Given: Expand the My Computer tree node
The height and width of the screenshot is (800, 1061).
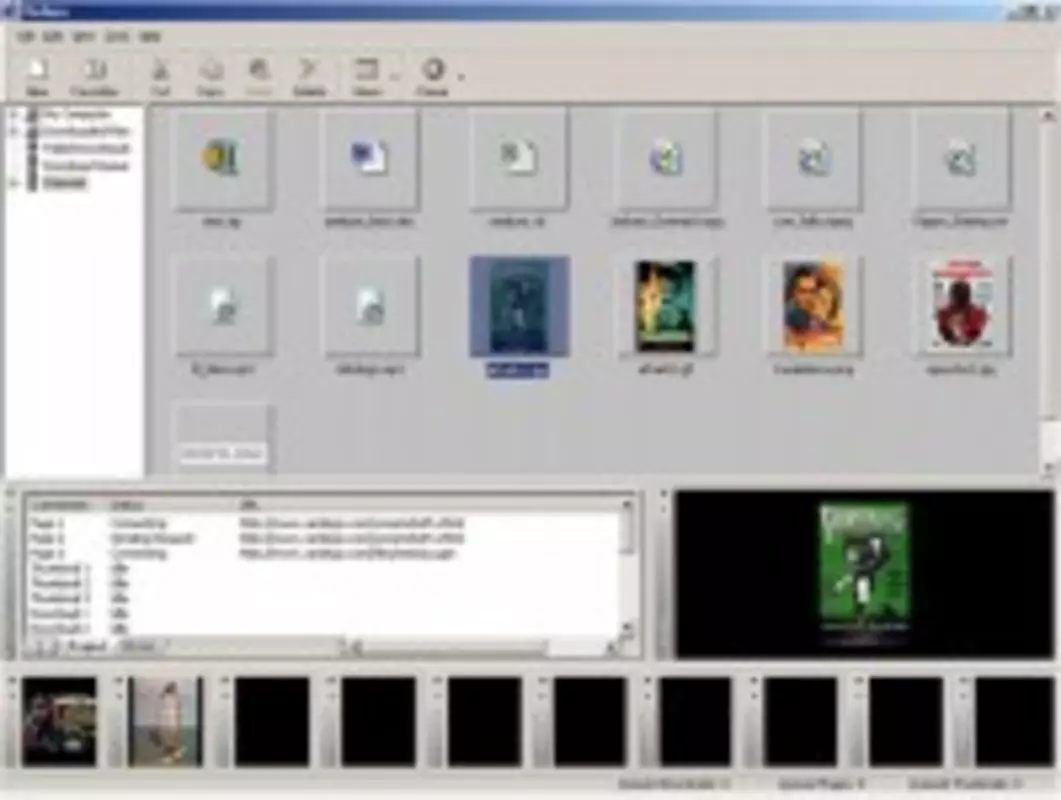Looking at the screenshot, I should [x=14, y=115].
